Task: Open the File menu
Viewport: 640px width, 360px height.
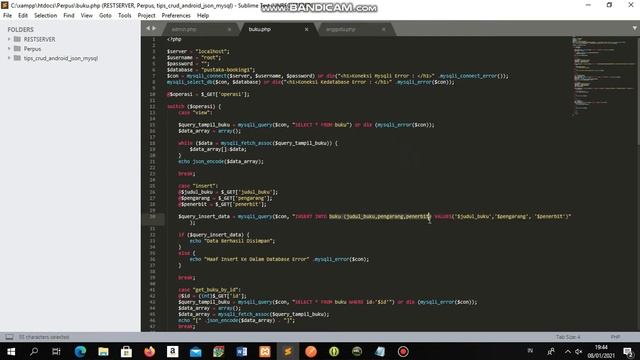Action: point(7,16)
